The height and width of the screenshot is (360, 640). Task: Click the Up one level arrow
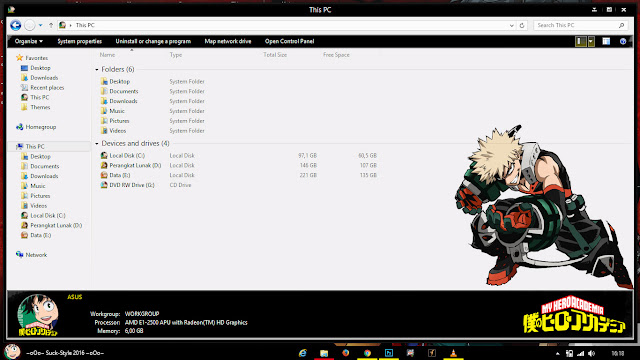pyautogui.click(x=51, y=25)
